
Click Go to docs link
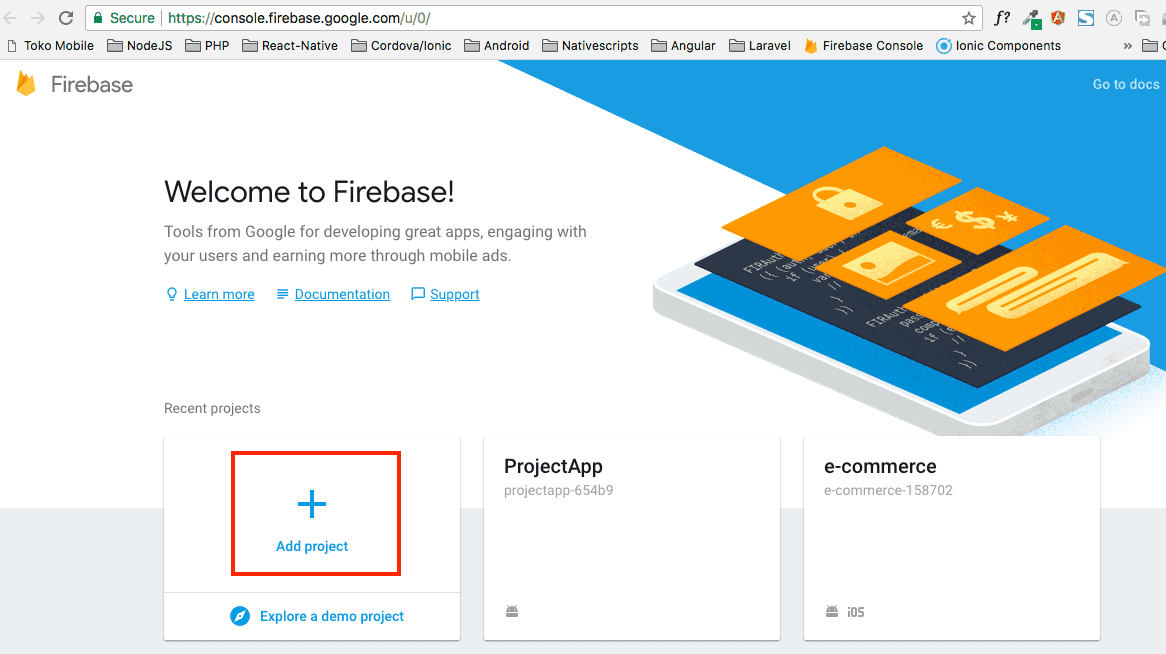(x=1125, y=84)
